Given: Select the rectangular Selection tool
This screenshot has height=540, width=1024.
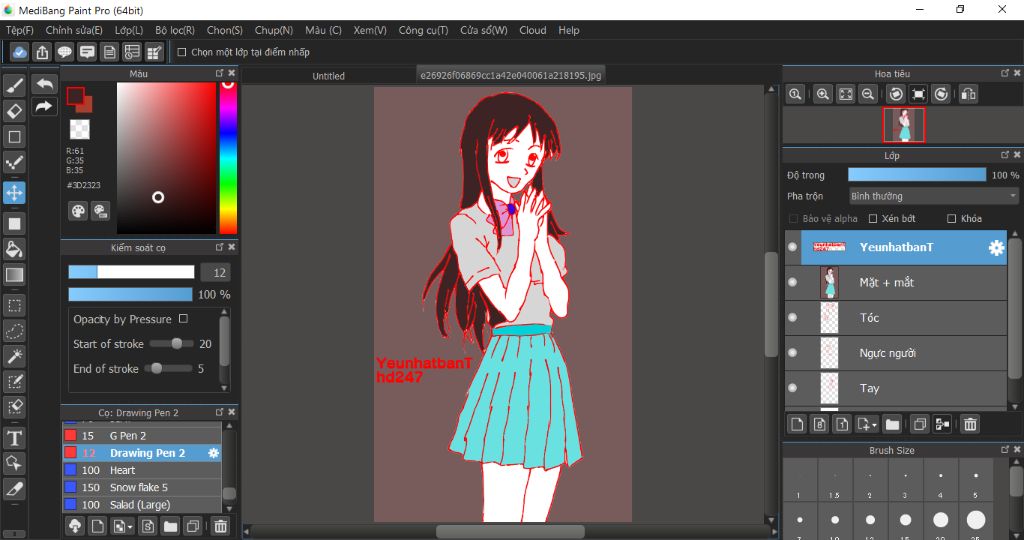Looking at the screenshot, I should (x=14, y=305).
